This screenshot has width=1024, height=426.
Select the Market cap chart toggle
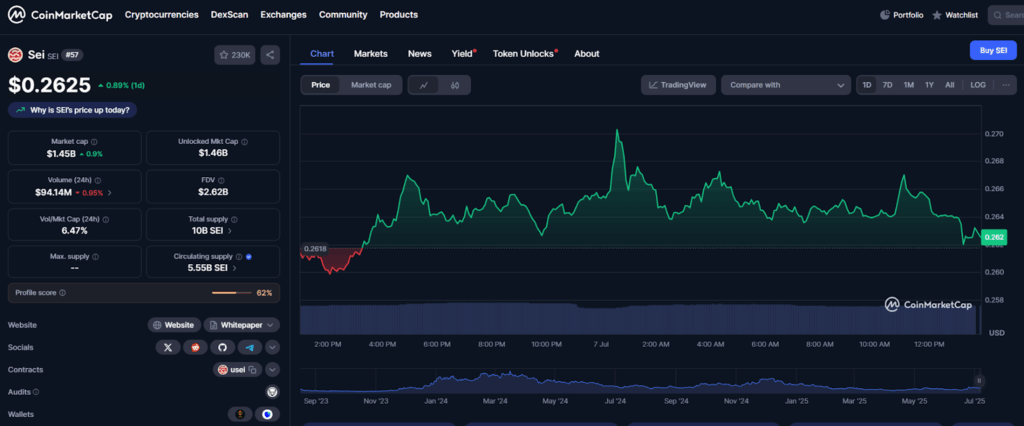coord(371,85)
